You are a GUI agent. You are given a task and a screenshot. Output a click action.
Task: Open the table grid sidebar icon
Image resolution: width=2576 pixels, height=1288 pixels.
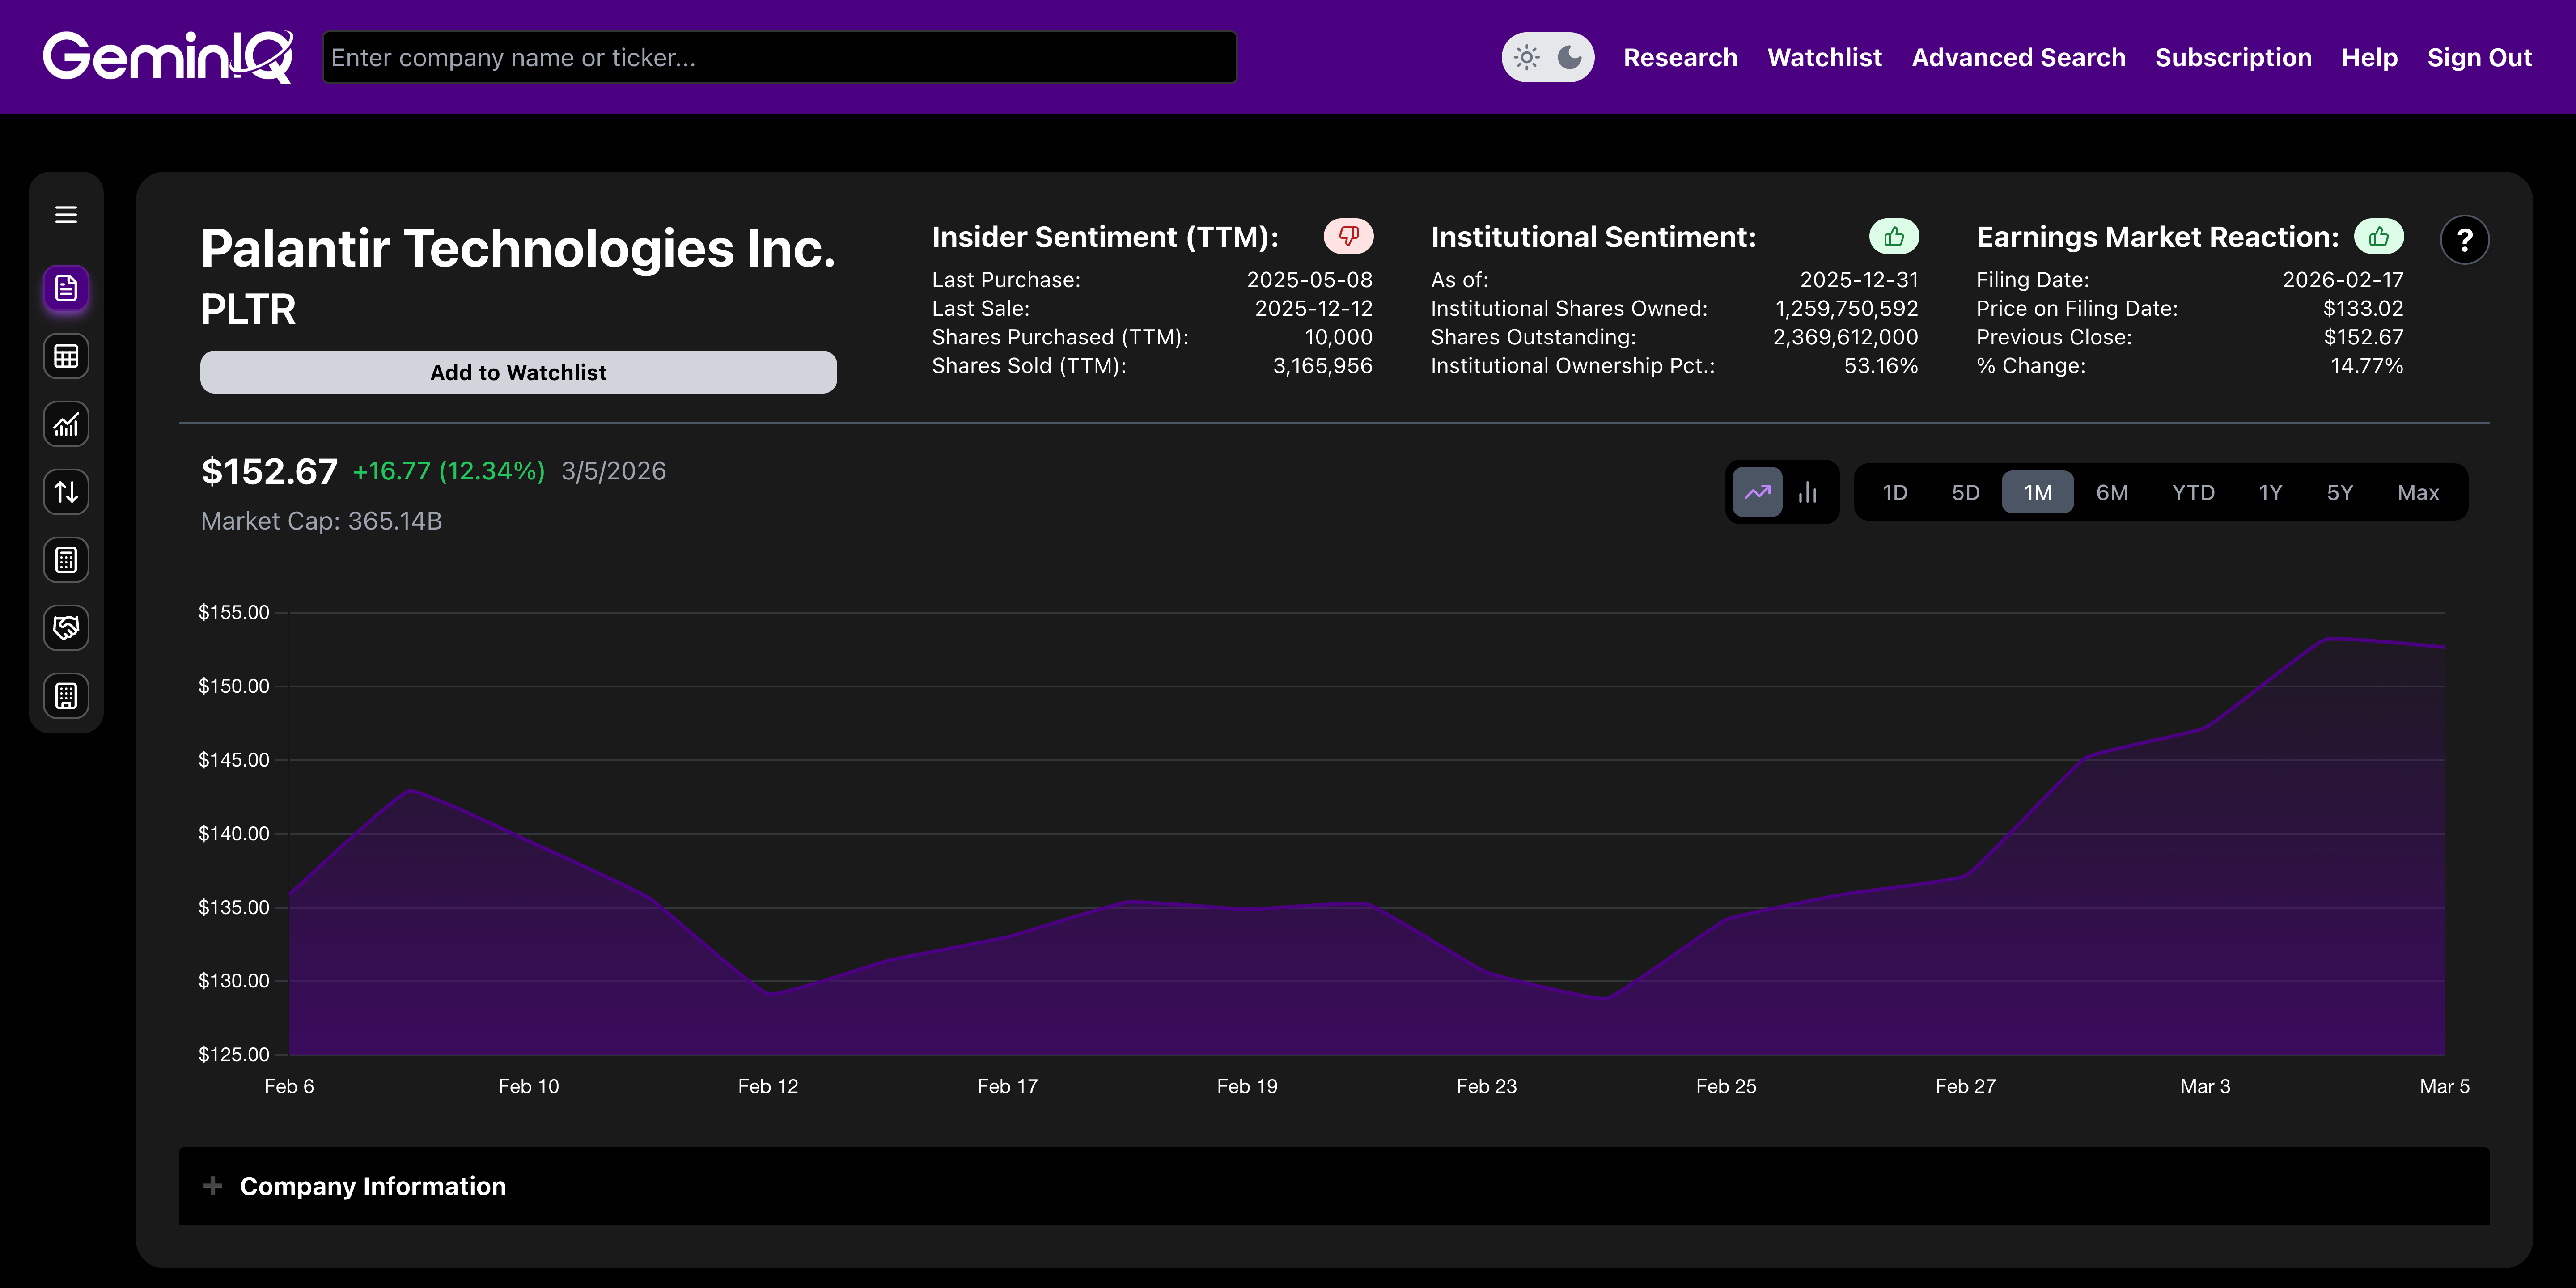click(x=66, y=357)
